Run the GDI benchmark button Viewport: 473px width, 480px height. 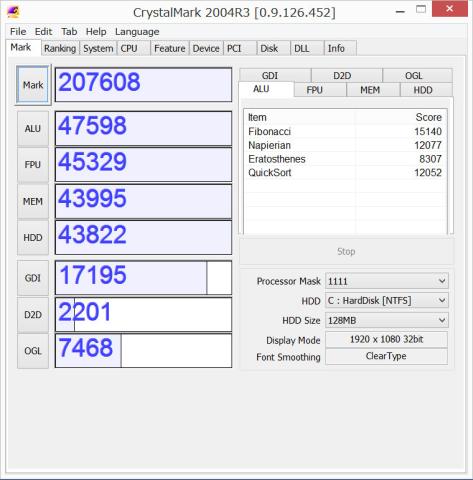tap(33, 278)
